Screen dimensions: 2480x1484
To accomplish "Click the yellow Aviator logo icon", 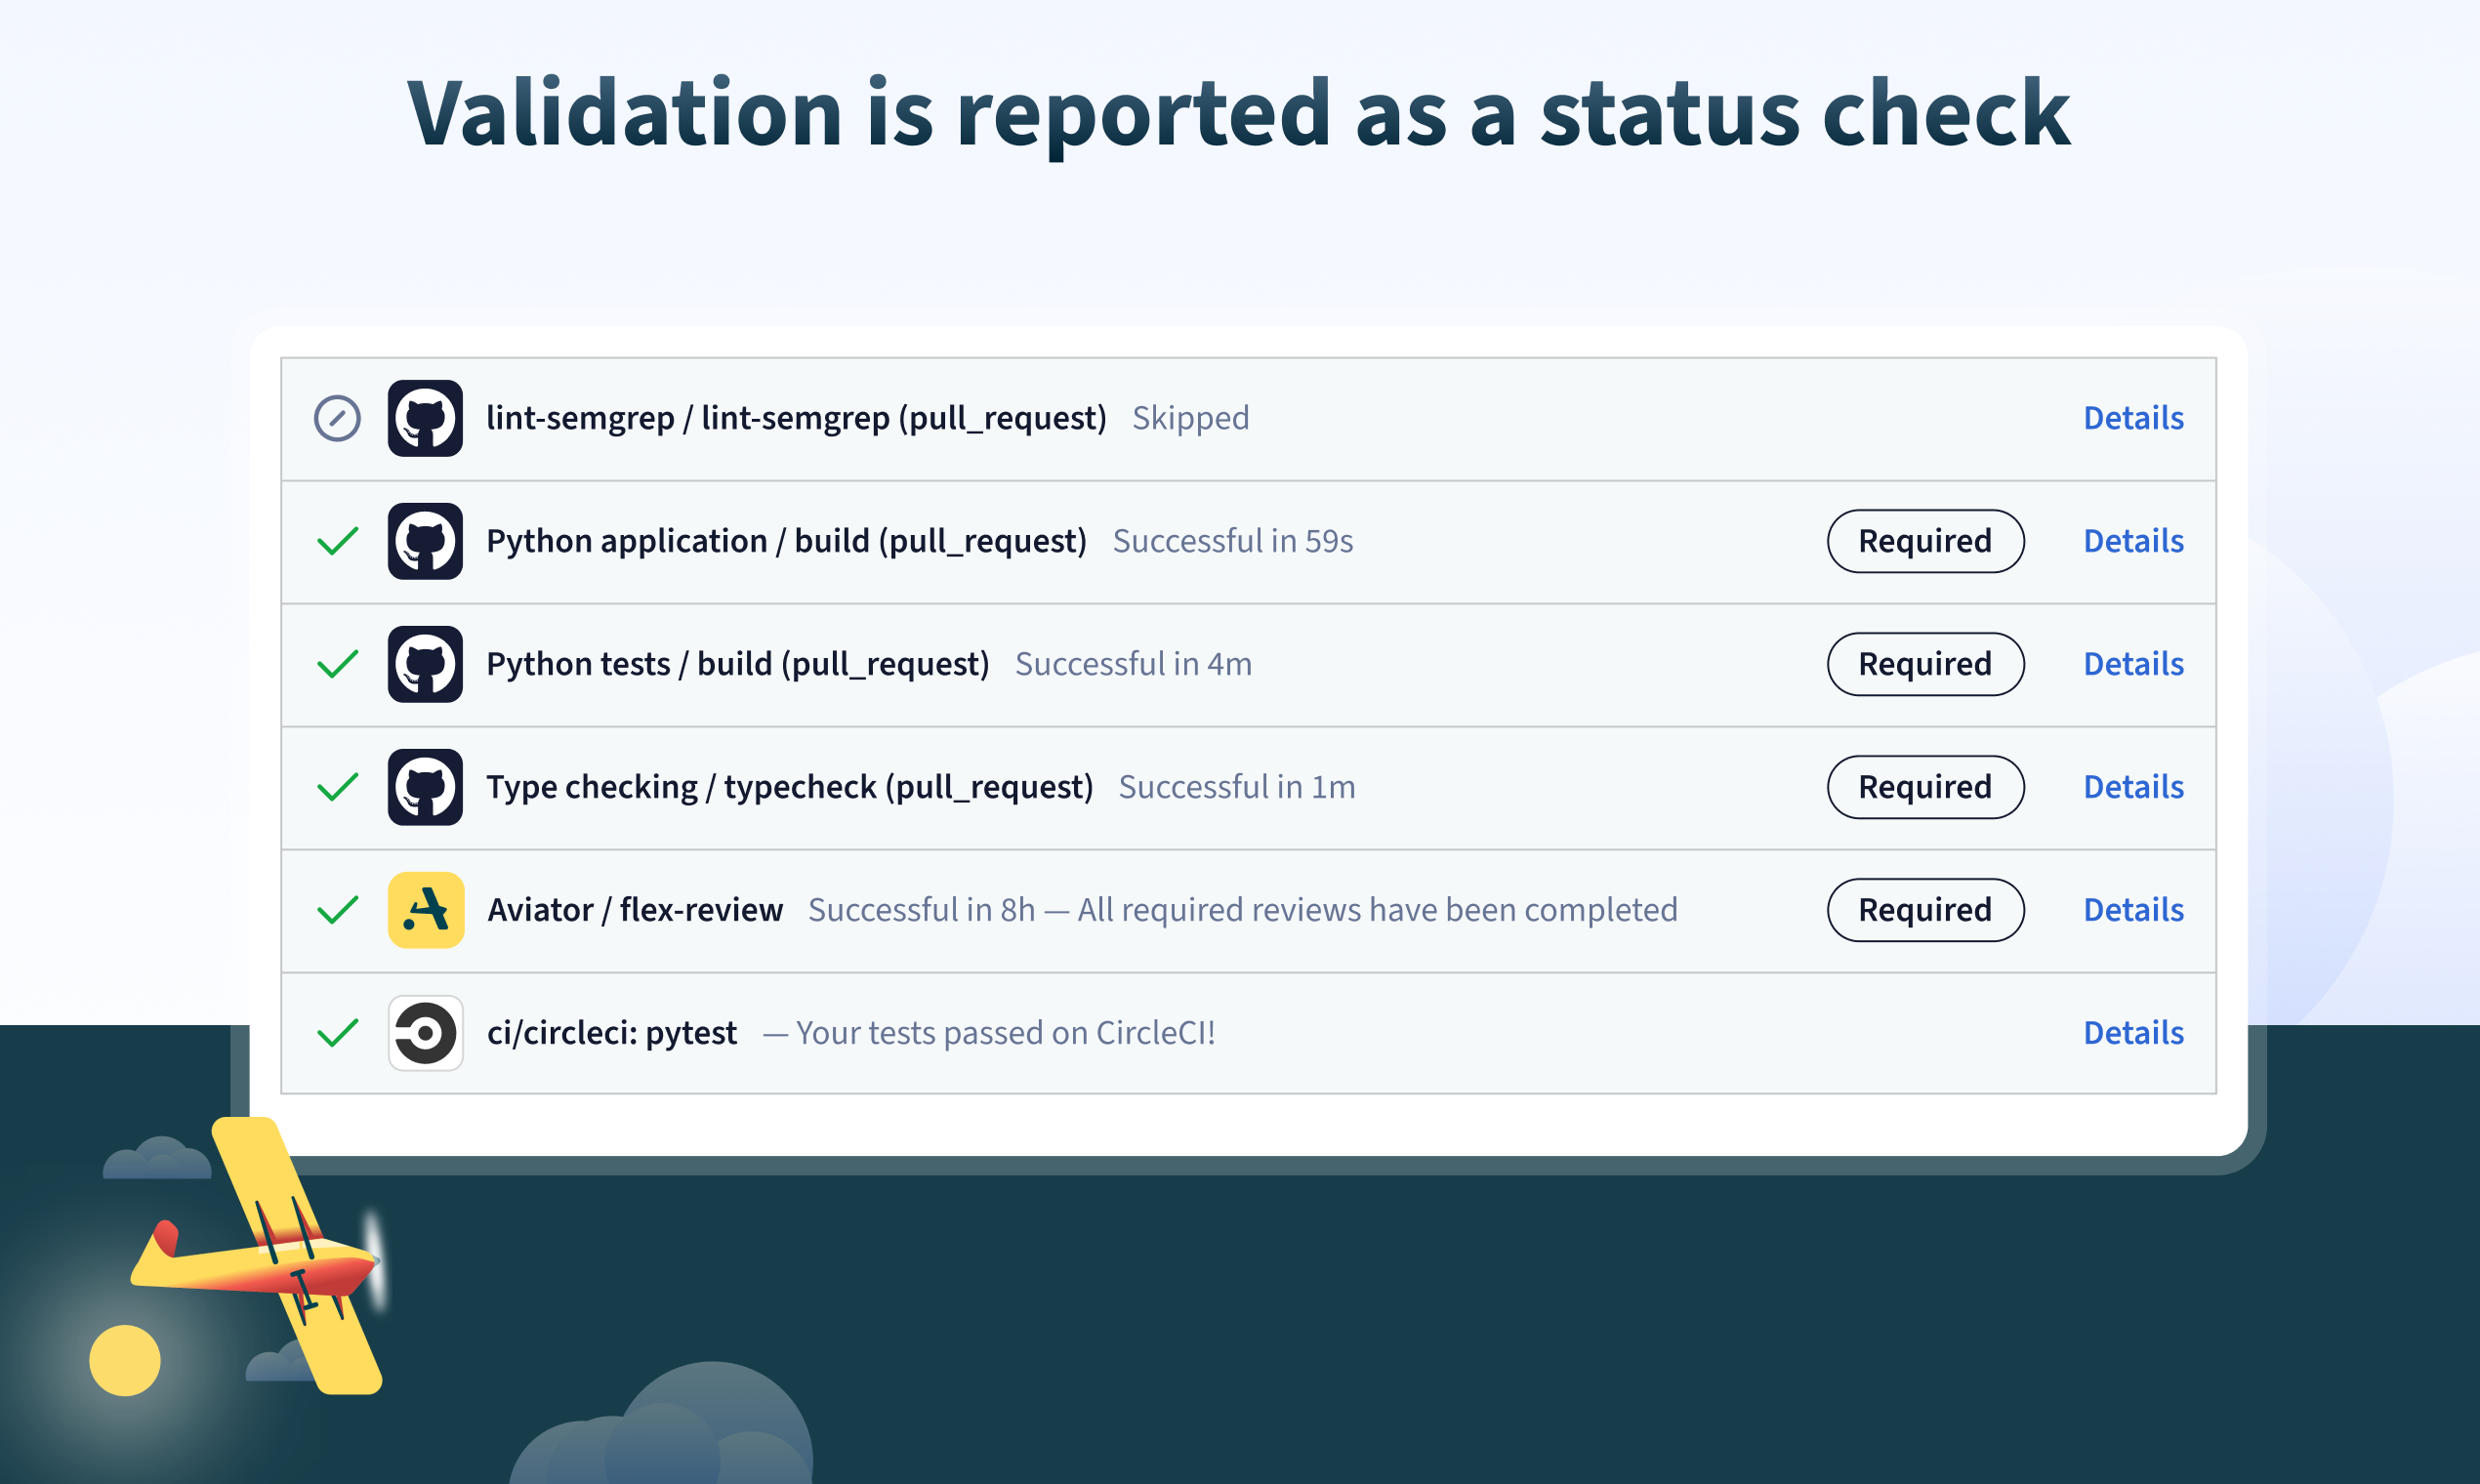I will pyautogui.click(x=425, y=910).
